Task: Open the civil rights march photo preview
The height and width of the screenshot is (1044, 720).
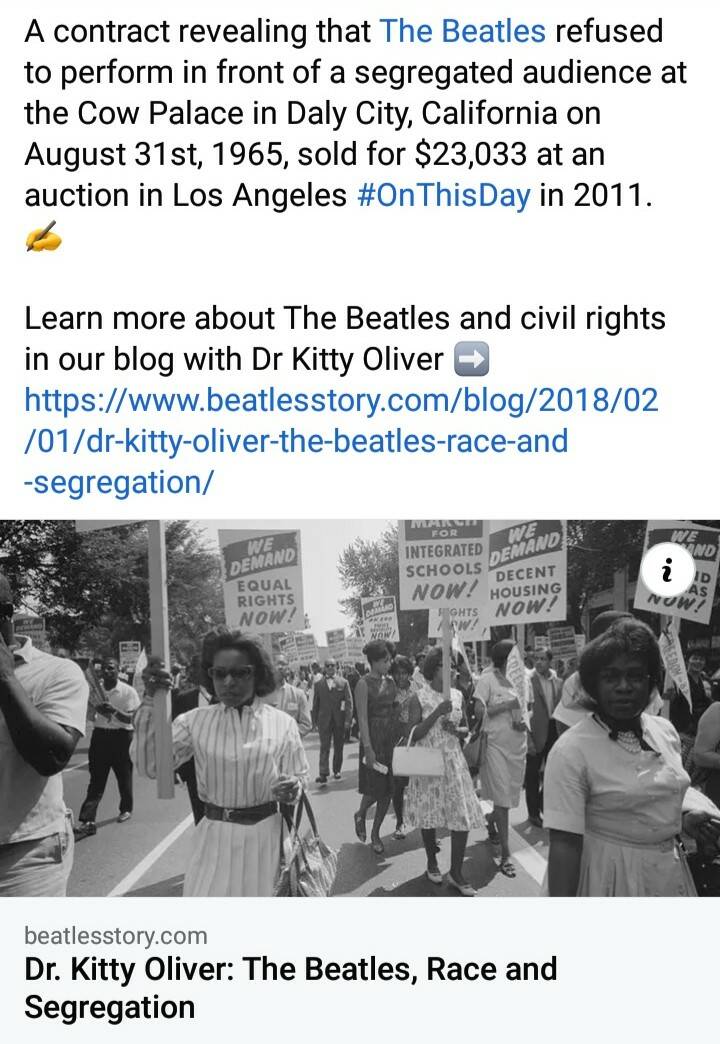Action: click(360, 708)
